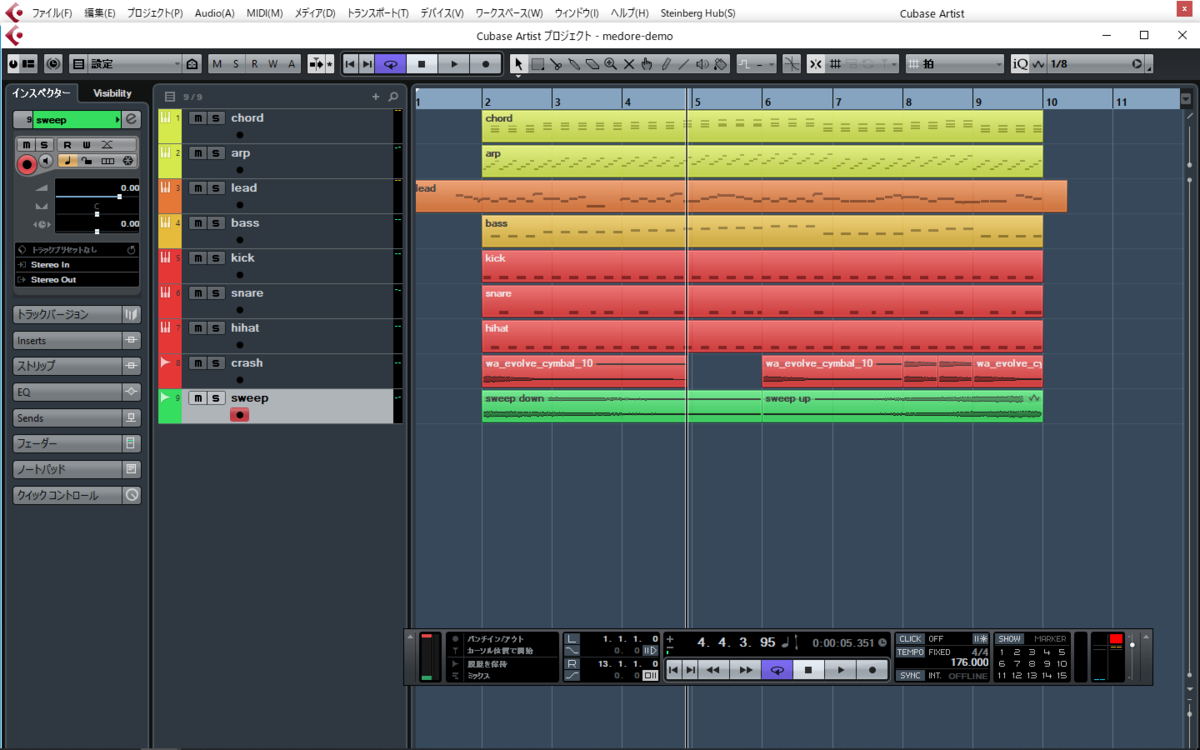Toggle Snap on/off in toolbar
Viewport: 1200px width, 750px height.
click(x=816, y=64)
